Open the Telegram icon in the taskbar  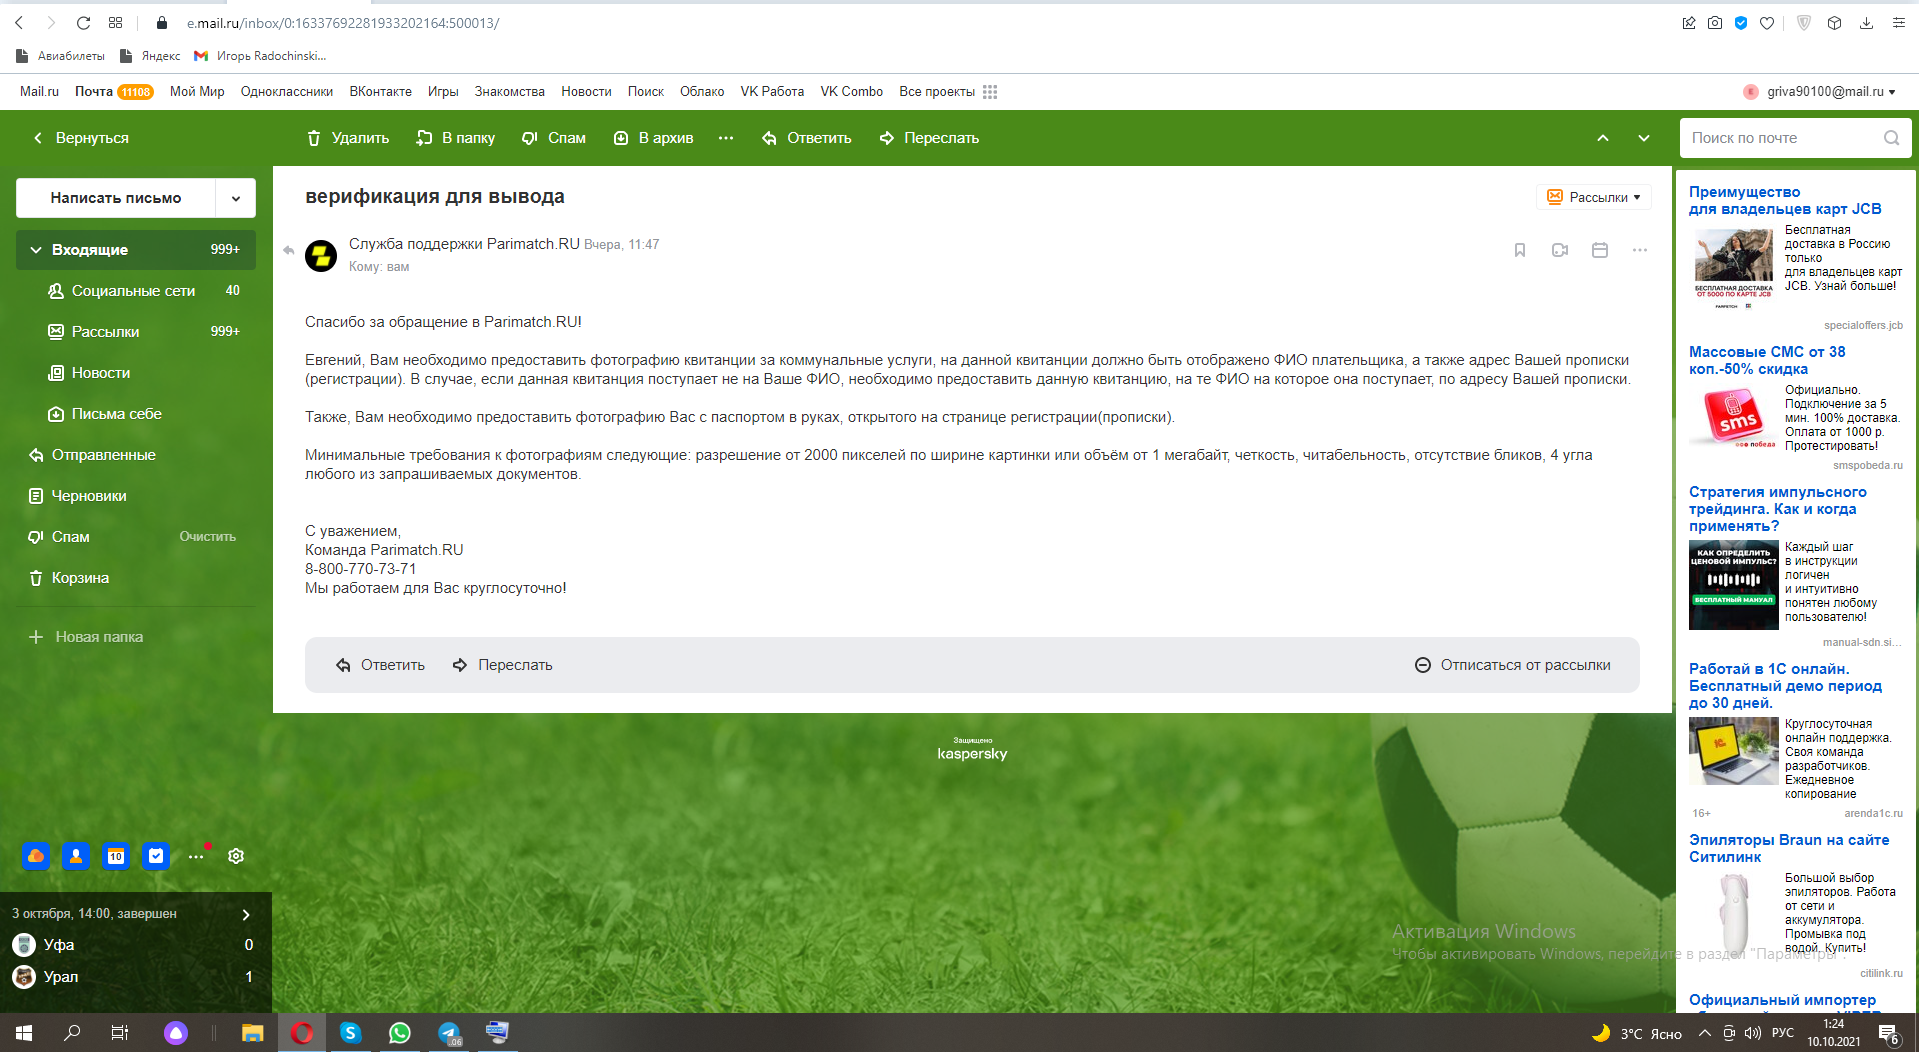449,1033
